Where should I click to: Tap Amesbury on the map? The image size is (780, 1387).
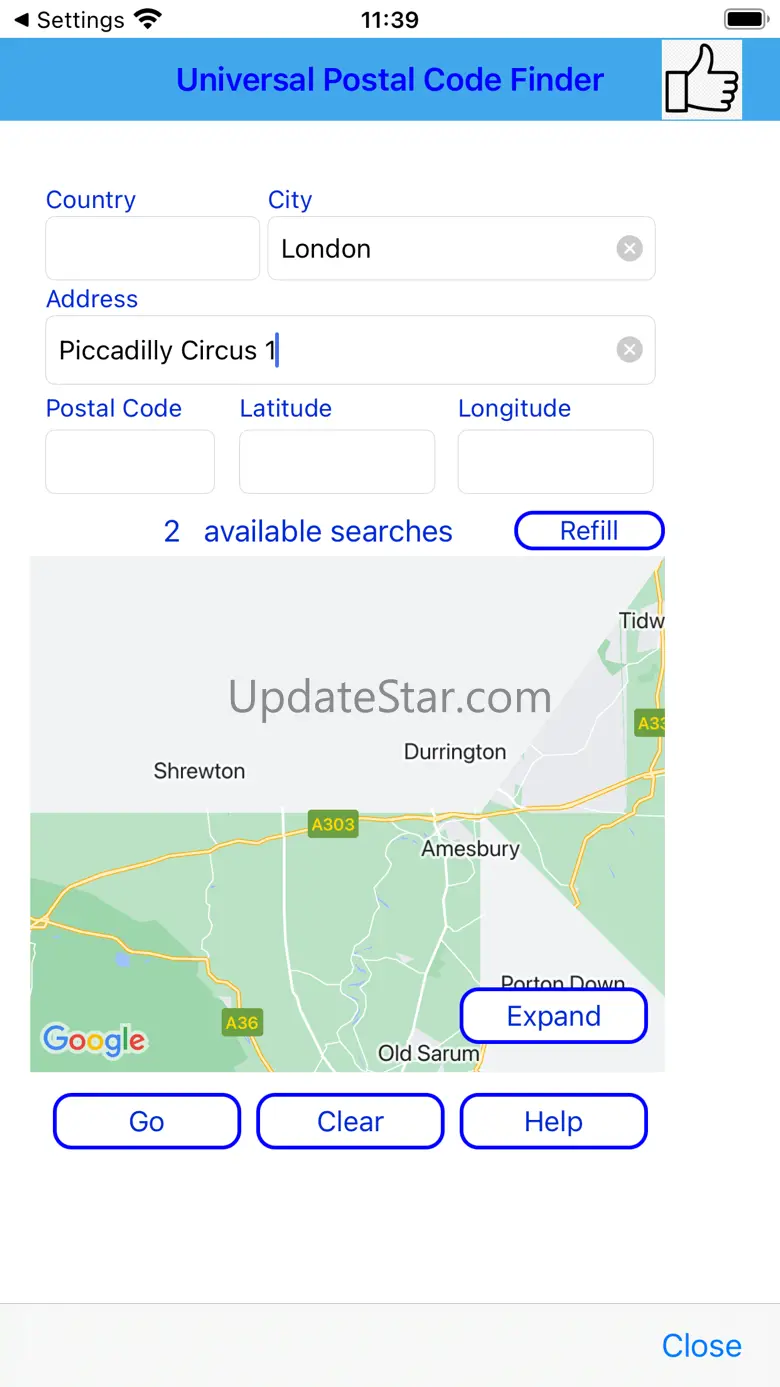pos(470,849)
